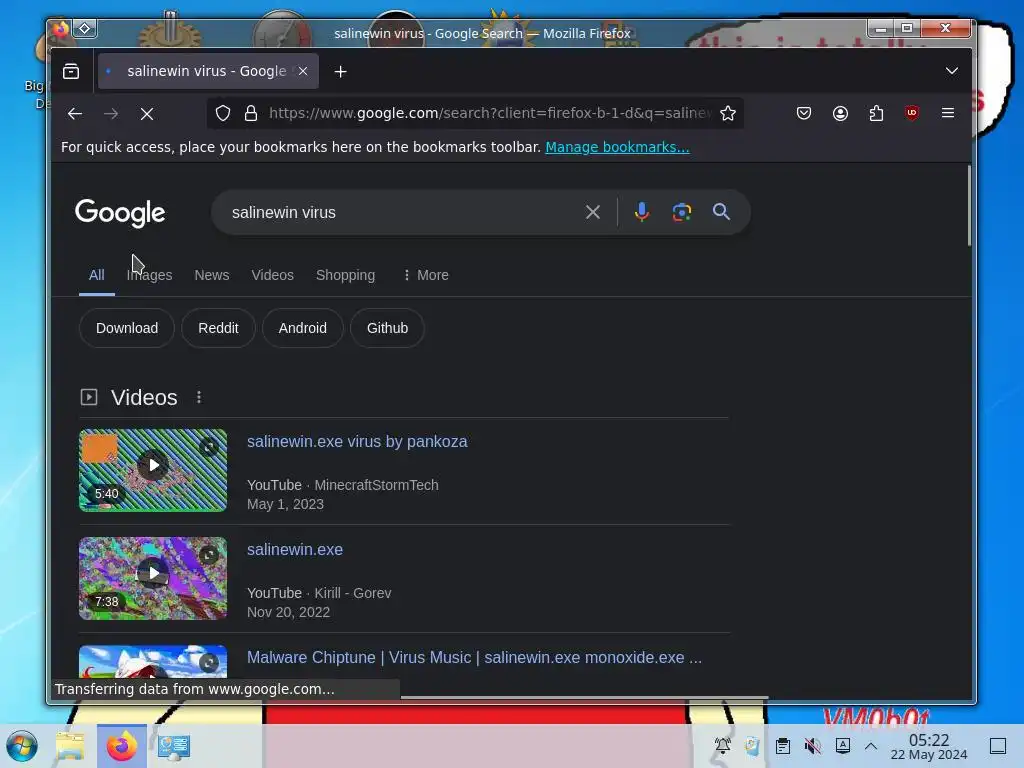Stop loading the page
Image resolution: width=1024 pixels, height=768 pixels.
[147, 114]
